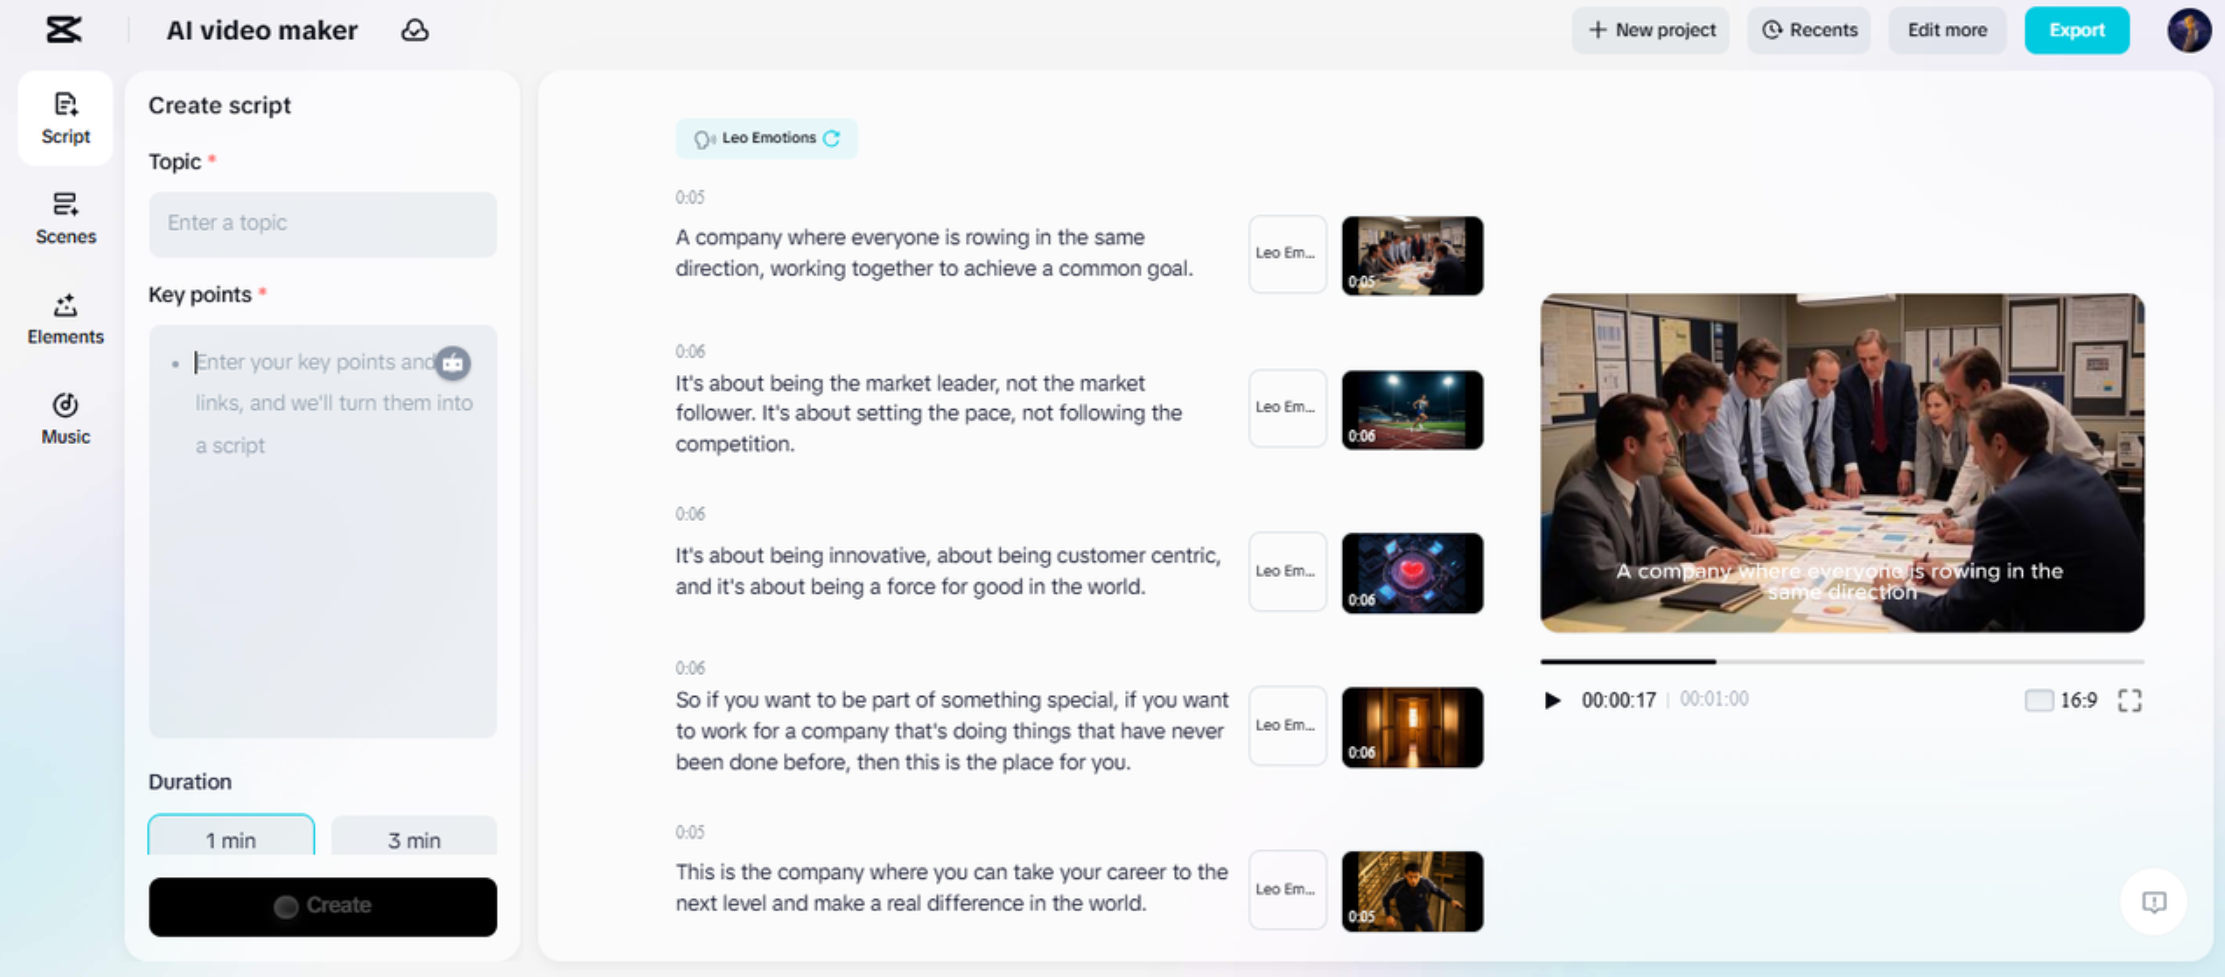
Task: Click the preview playback progress bar
Action: coord(1842,661)
